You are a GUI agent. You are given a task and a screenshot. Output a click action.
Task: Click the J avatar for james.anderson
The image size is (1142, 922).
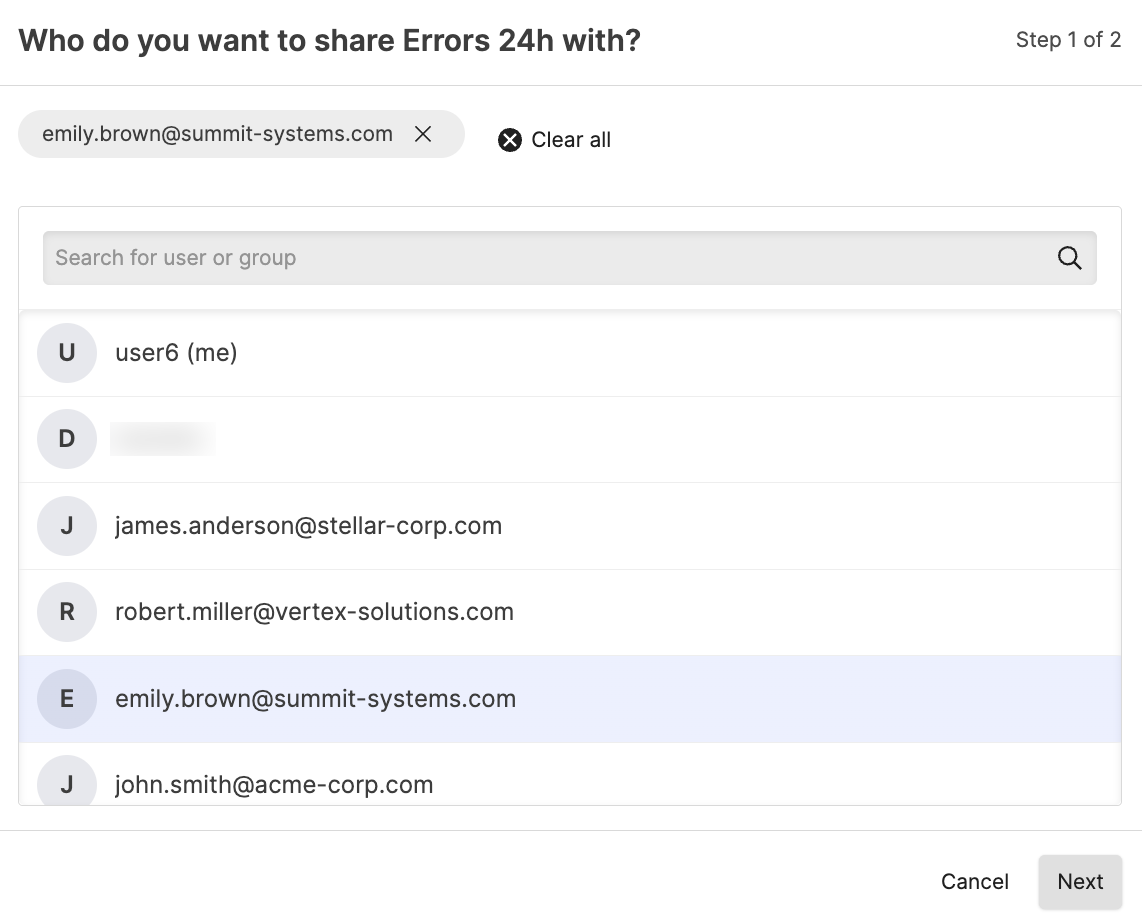click(x=67, y=526)
